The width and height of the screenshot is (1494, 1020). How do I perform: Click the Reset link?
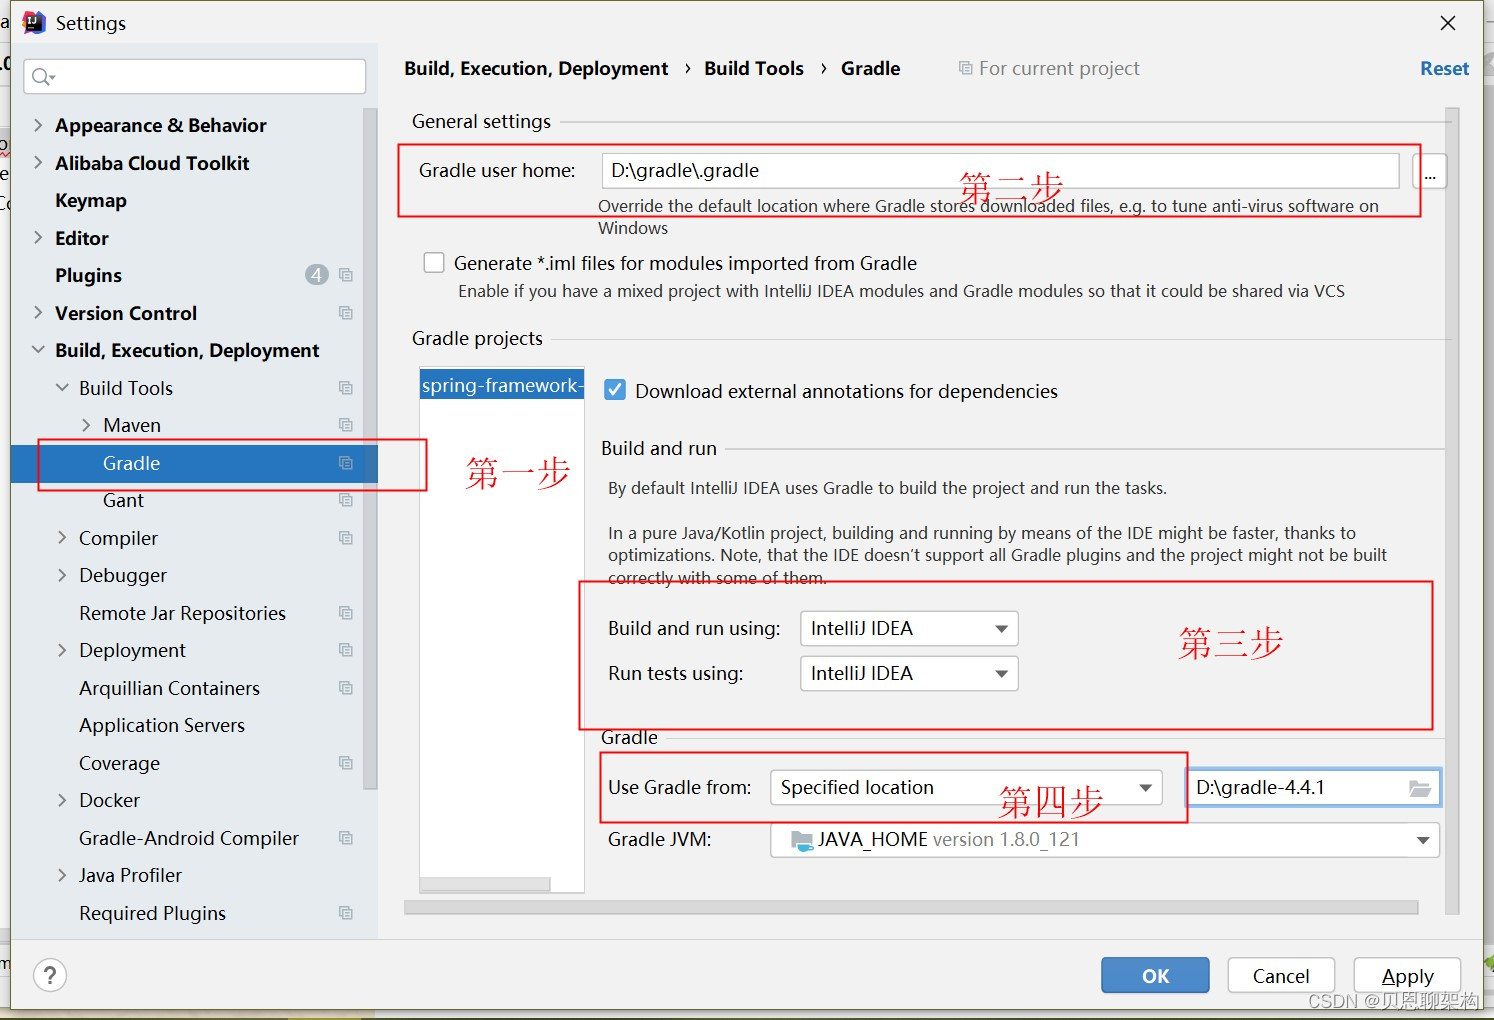pyautogui.click(x=1444, y=68)
